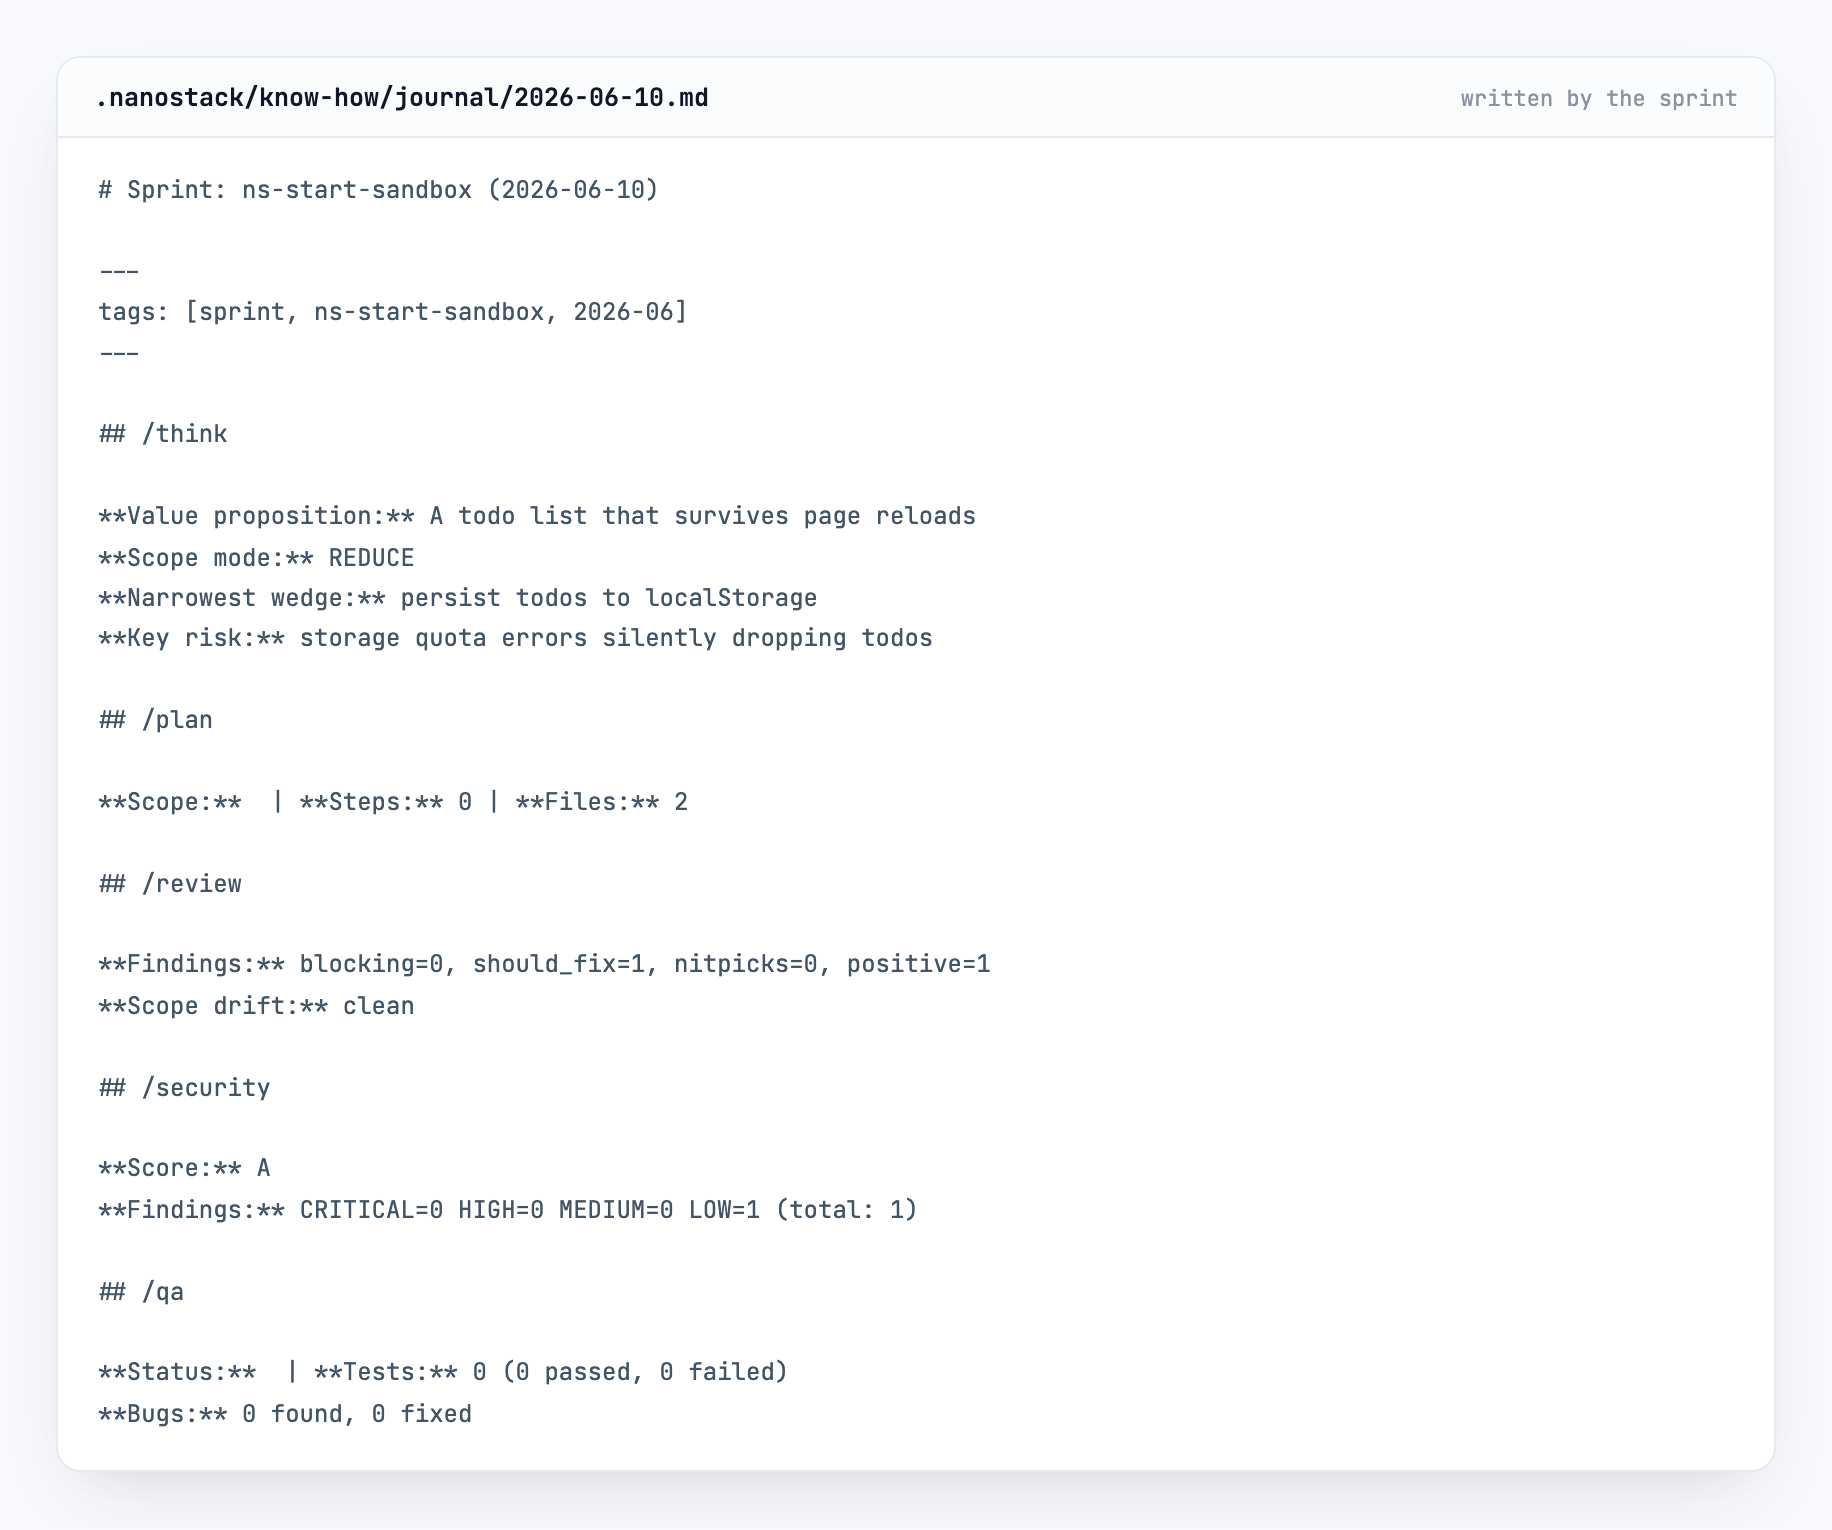Click the '## /qa' heading
The image size is (1832, 1530).
coord(141,1292)
